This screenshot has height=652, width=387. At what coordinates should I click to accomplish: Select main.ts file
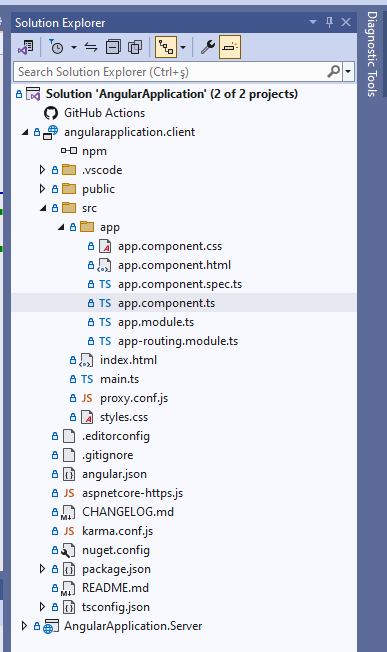click(119, 379)
